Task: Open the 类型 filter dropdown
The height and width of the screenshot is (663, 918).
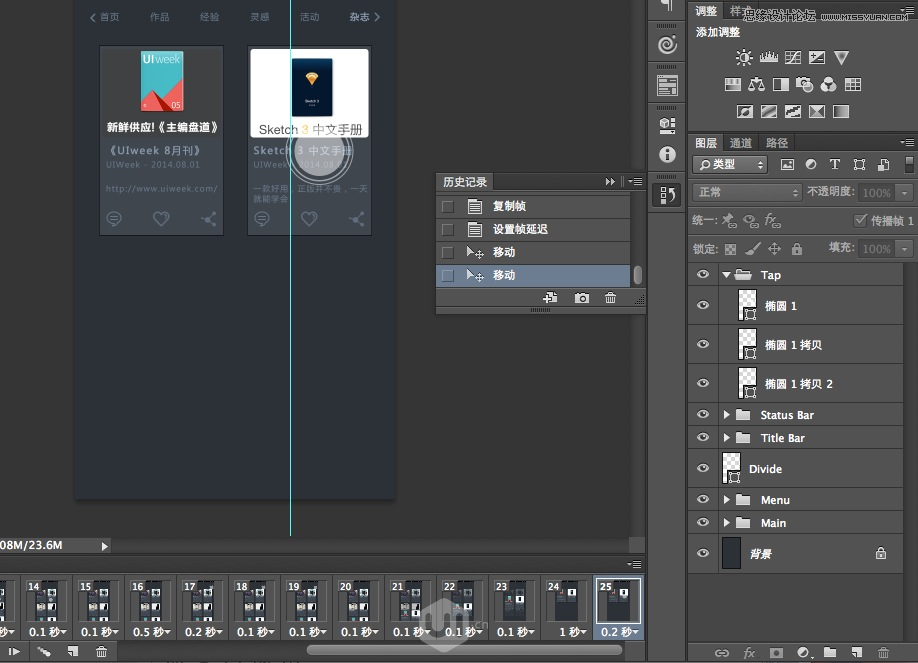Action: coord(730,165)
